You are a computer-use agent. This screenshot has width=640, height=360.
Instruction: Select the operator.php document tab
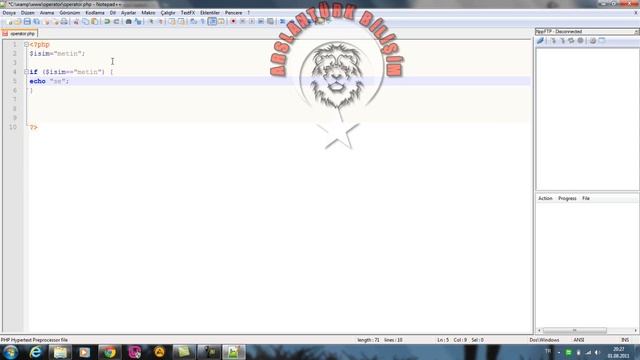19,33
